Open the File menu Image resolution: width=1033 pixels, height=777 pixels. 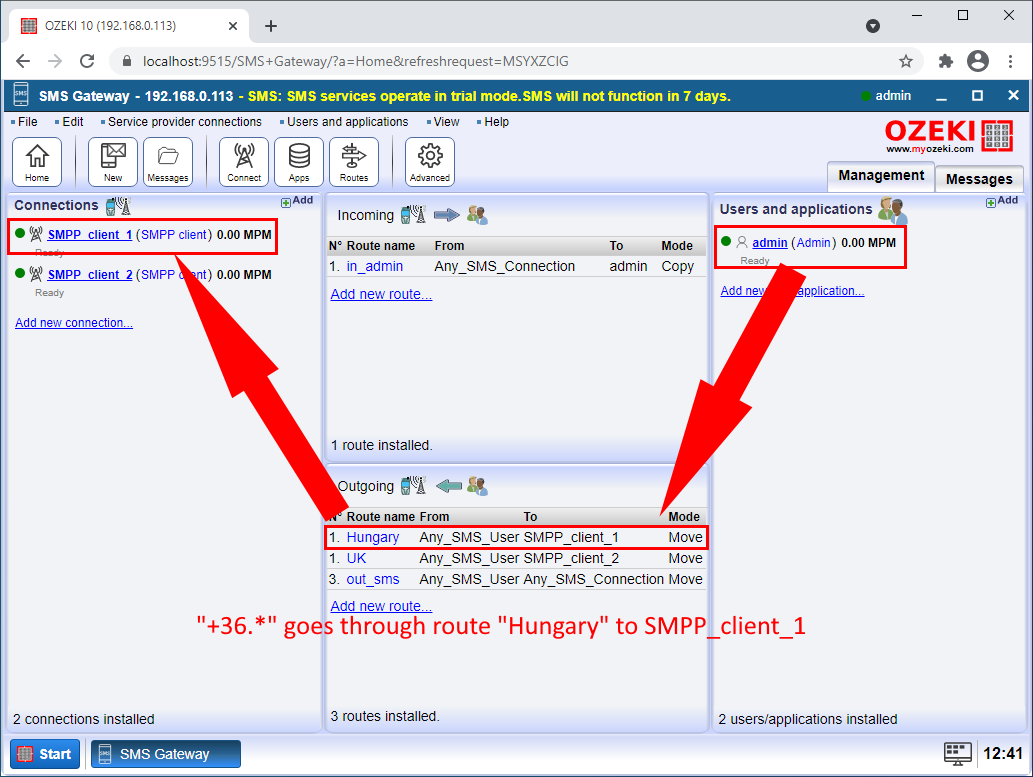pyautogui.click(x=28, y=122)
